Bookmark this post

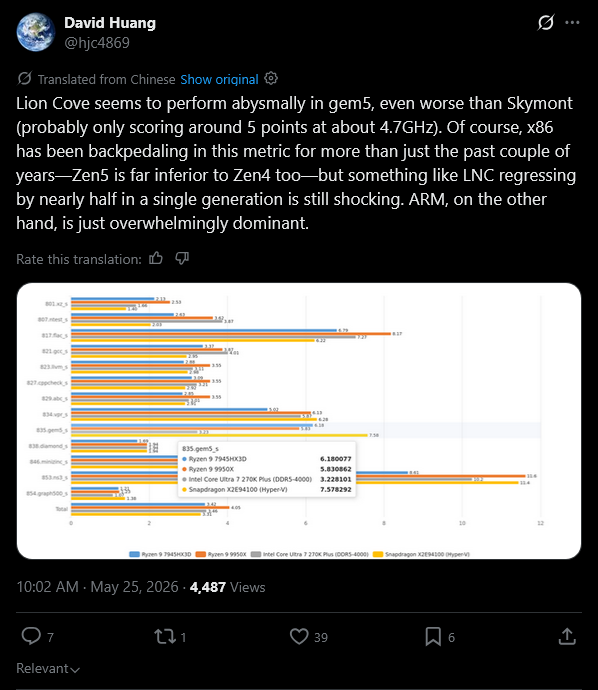(x=433, y=637)
